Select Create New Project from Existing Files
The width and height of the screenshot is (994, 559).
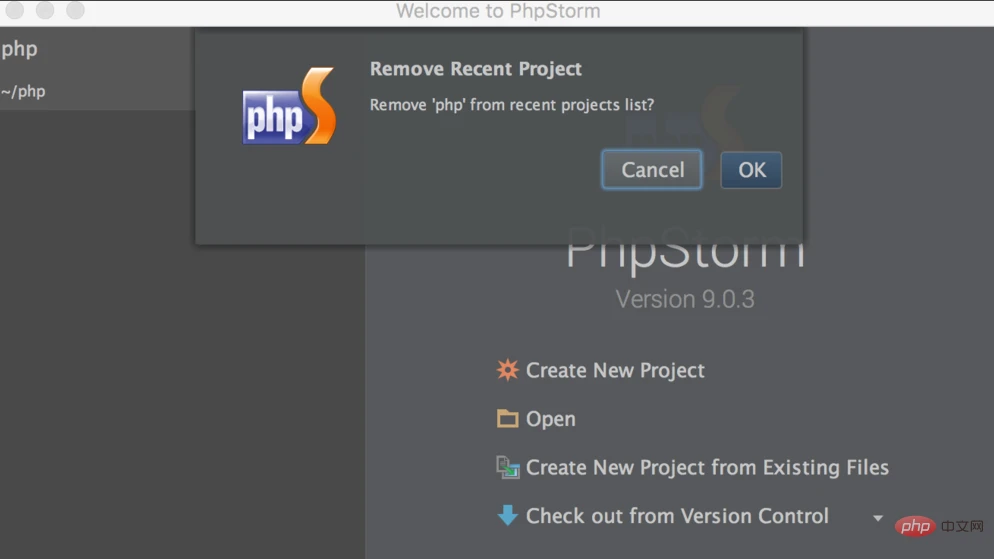click(707, 467)
